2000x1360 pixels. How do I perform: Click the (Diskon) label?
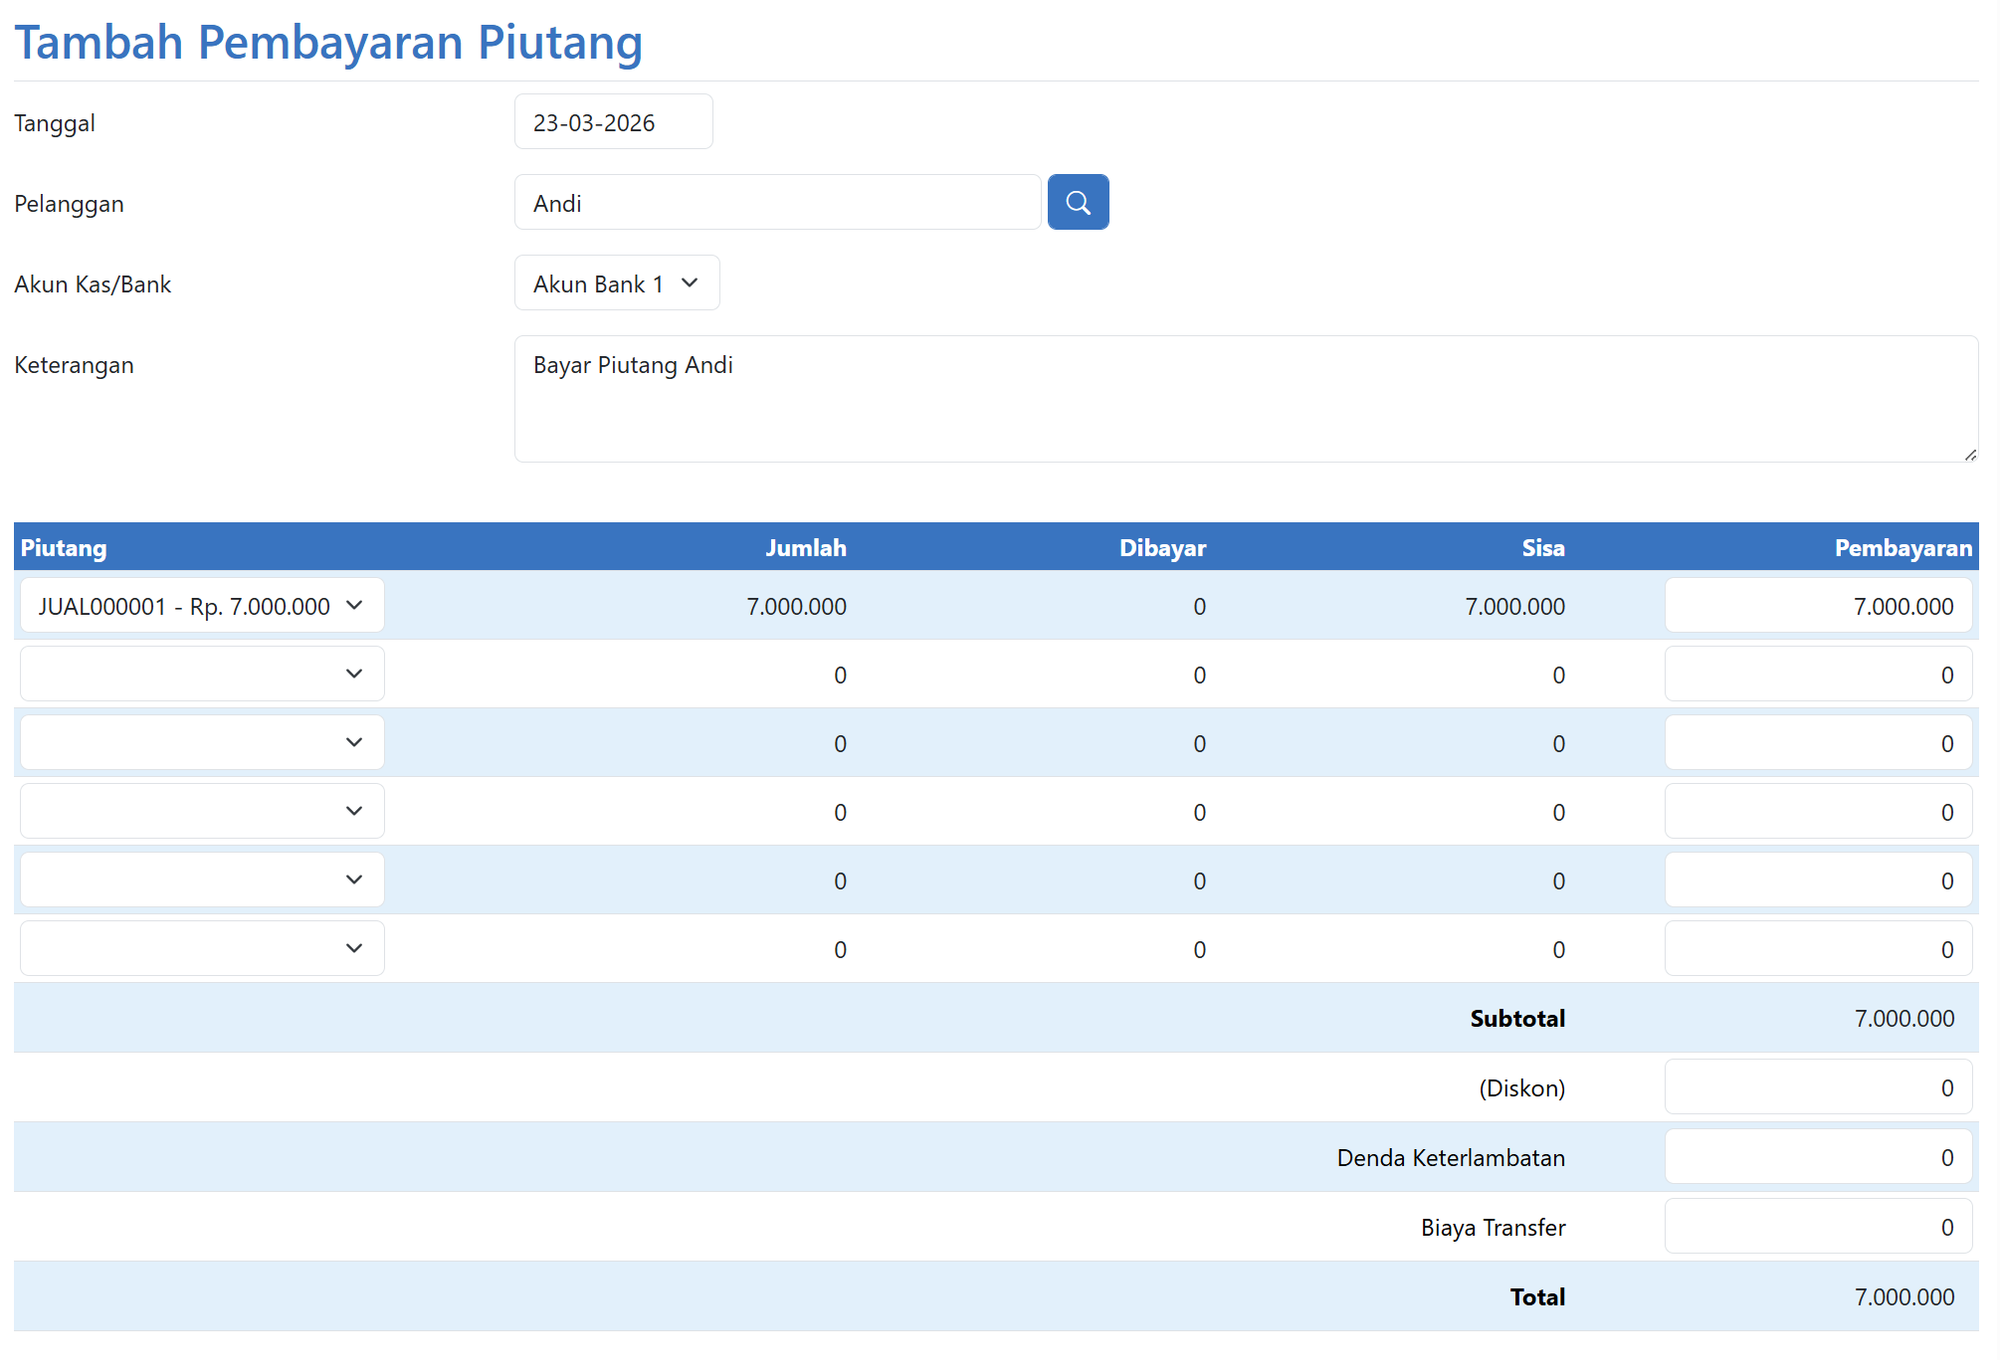click(x=1522, y=1088)
